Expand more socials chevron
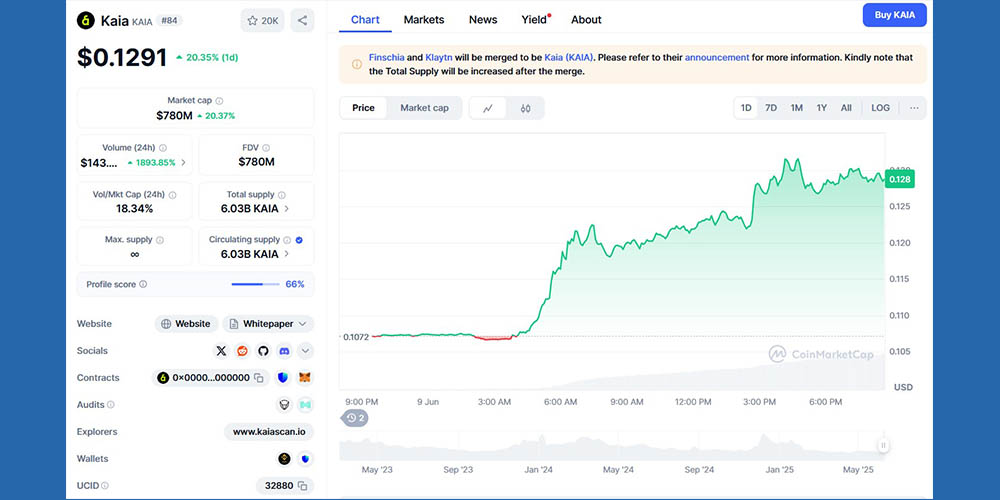Screen dimensions: 1000x500 pos(305,351)
